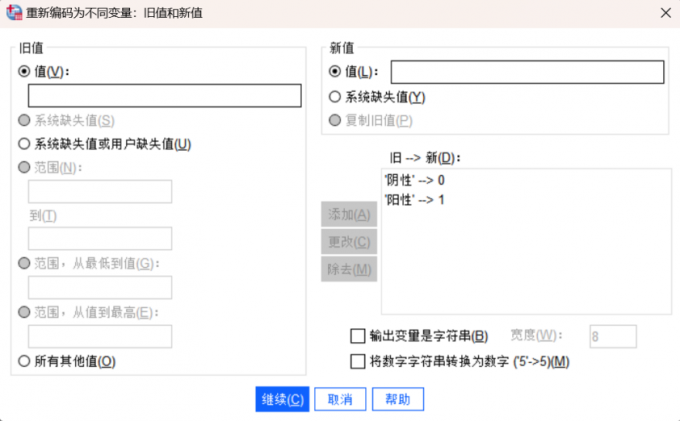
Task: Click the 取消 button
Action: coord(340,399)
